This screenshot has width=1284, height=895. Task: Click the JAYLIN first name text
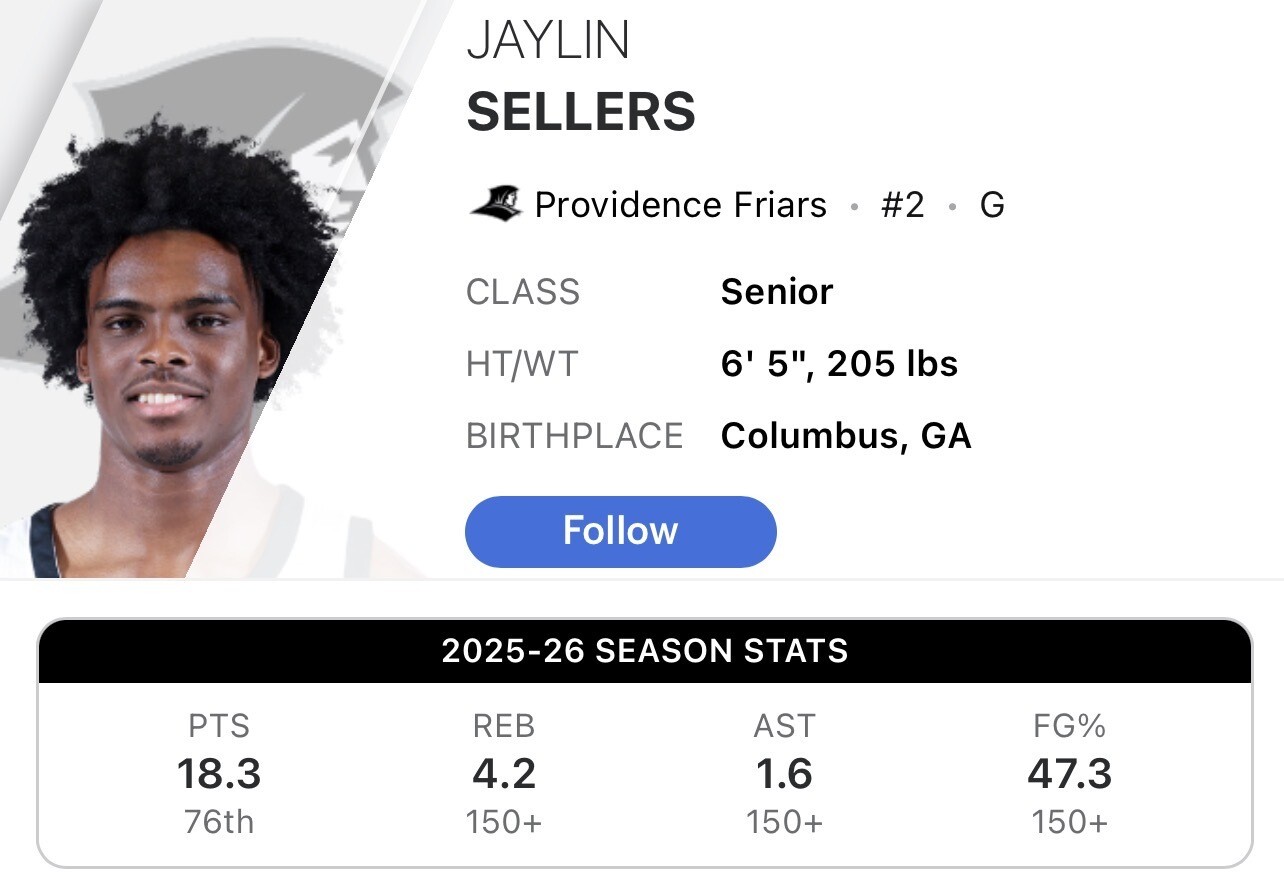[x=548, y=40]
